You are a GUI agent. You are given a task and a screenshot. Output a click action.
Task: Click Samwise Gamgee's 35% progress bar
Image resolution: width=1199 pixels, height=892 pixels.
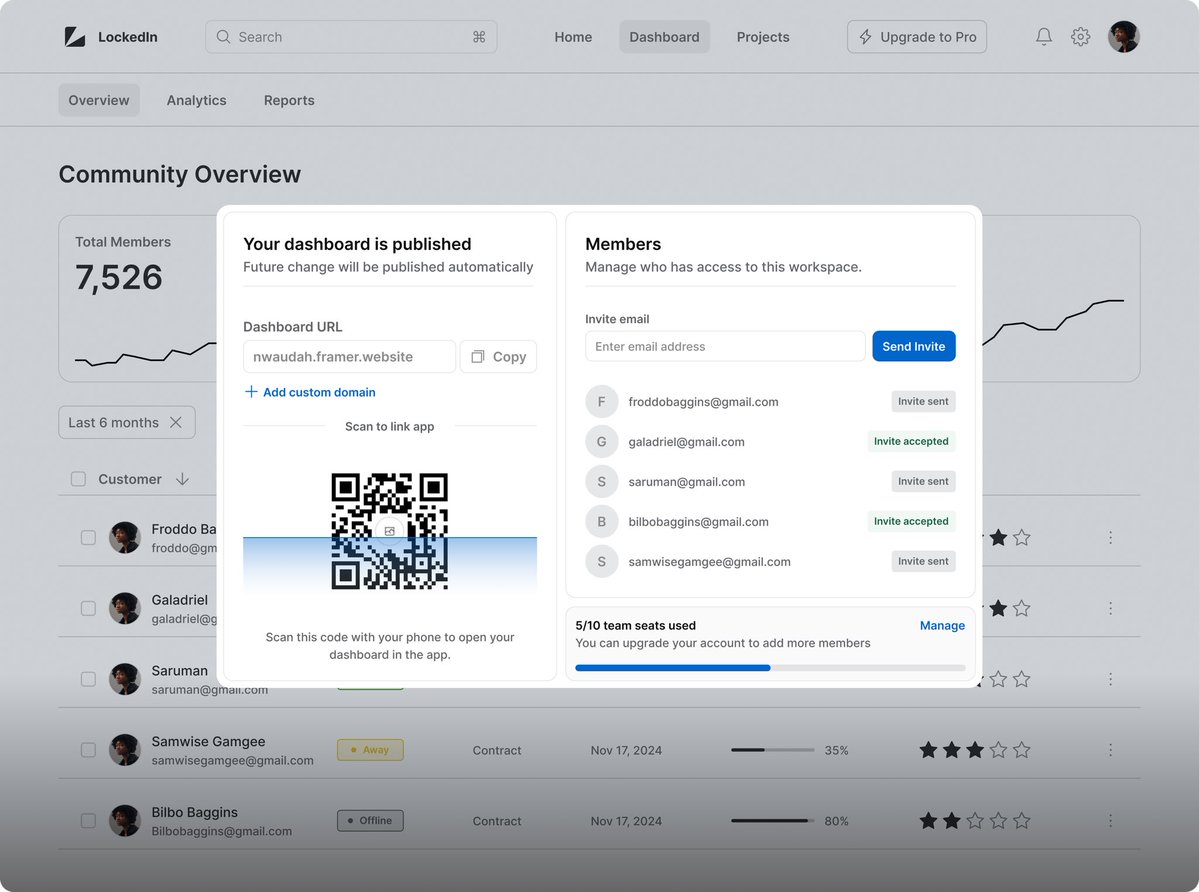772,750
